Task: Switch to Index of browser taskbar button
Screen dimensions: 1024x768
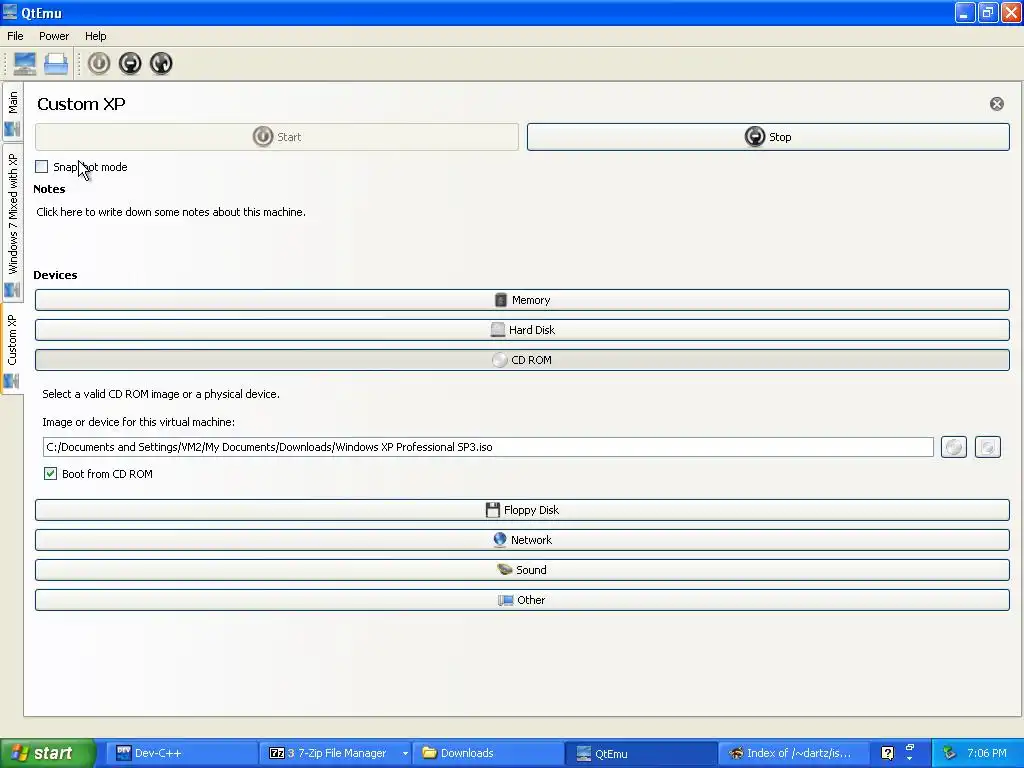Action: (793, 753)
